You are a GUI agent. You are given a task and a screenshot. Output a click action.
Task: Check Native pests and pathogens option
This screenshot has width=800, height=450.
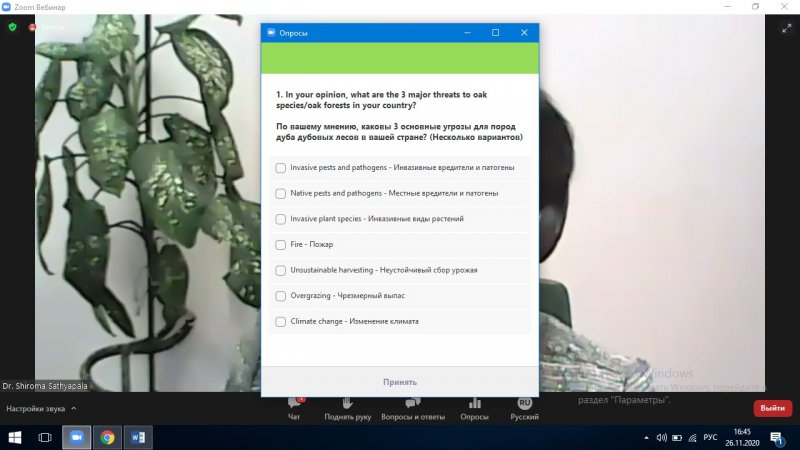point(281,193)
